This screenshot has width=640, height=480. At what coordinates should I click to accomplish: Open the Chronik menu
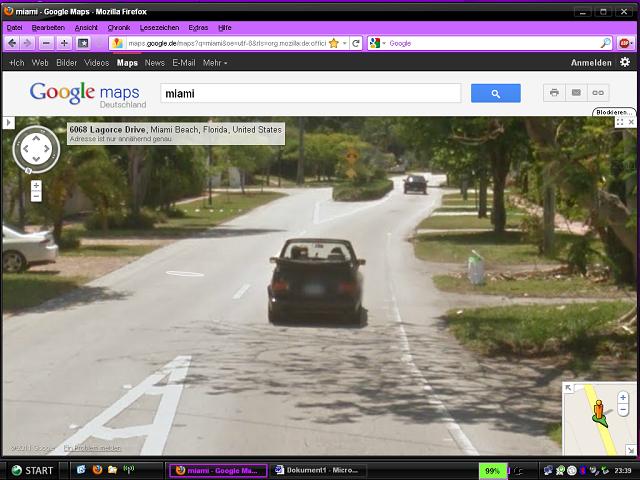pyautogui.click(x=118, y=28)
